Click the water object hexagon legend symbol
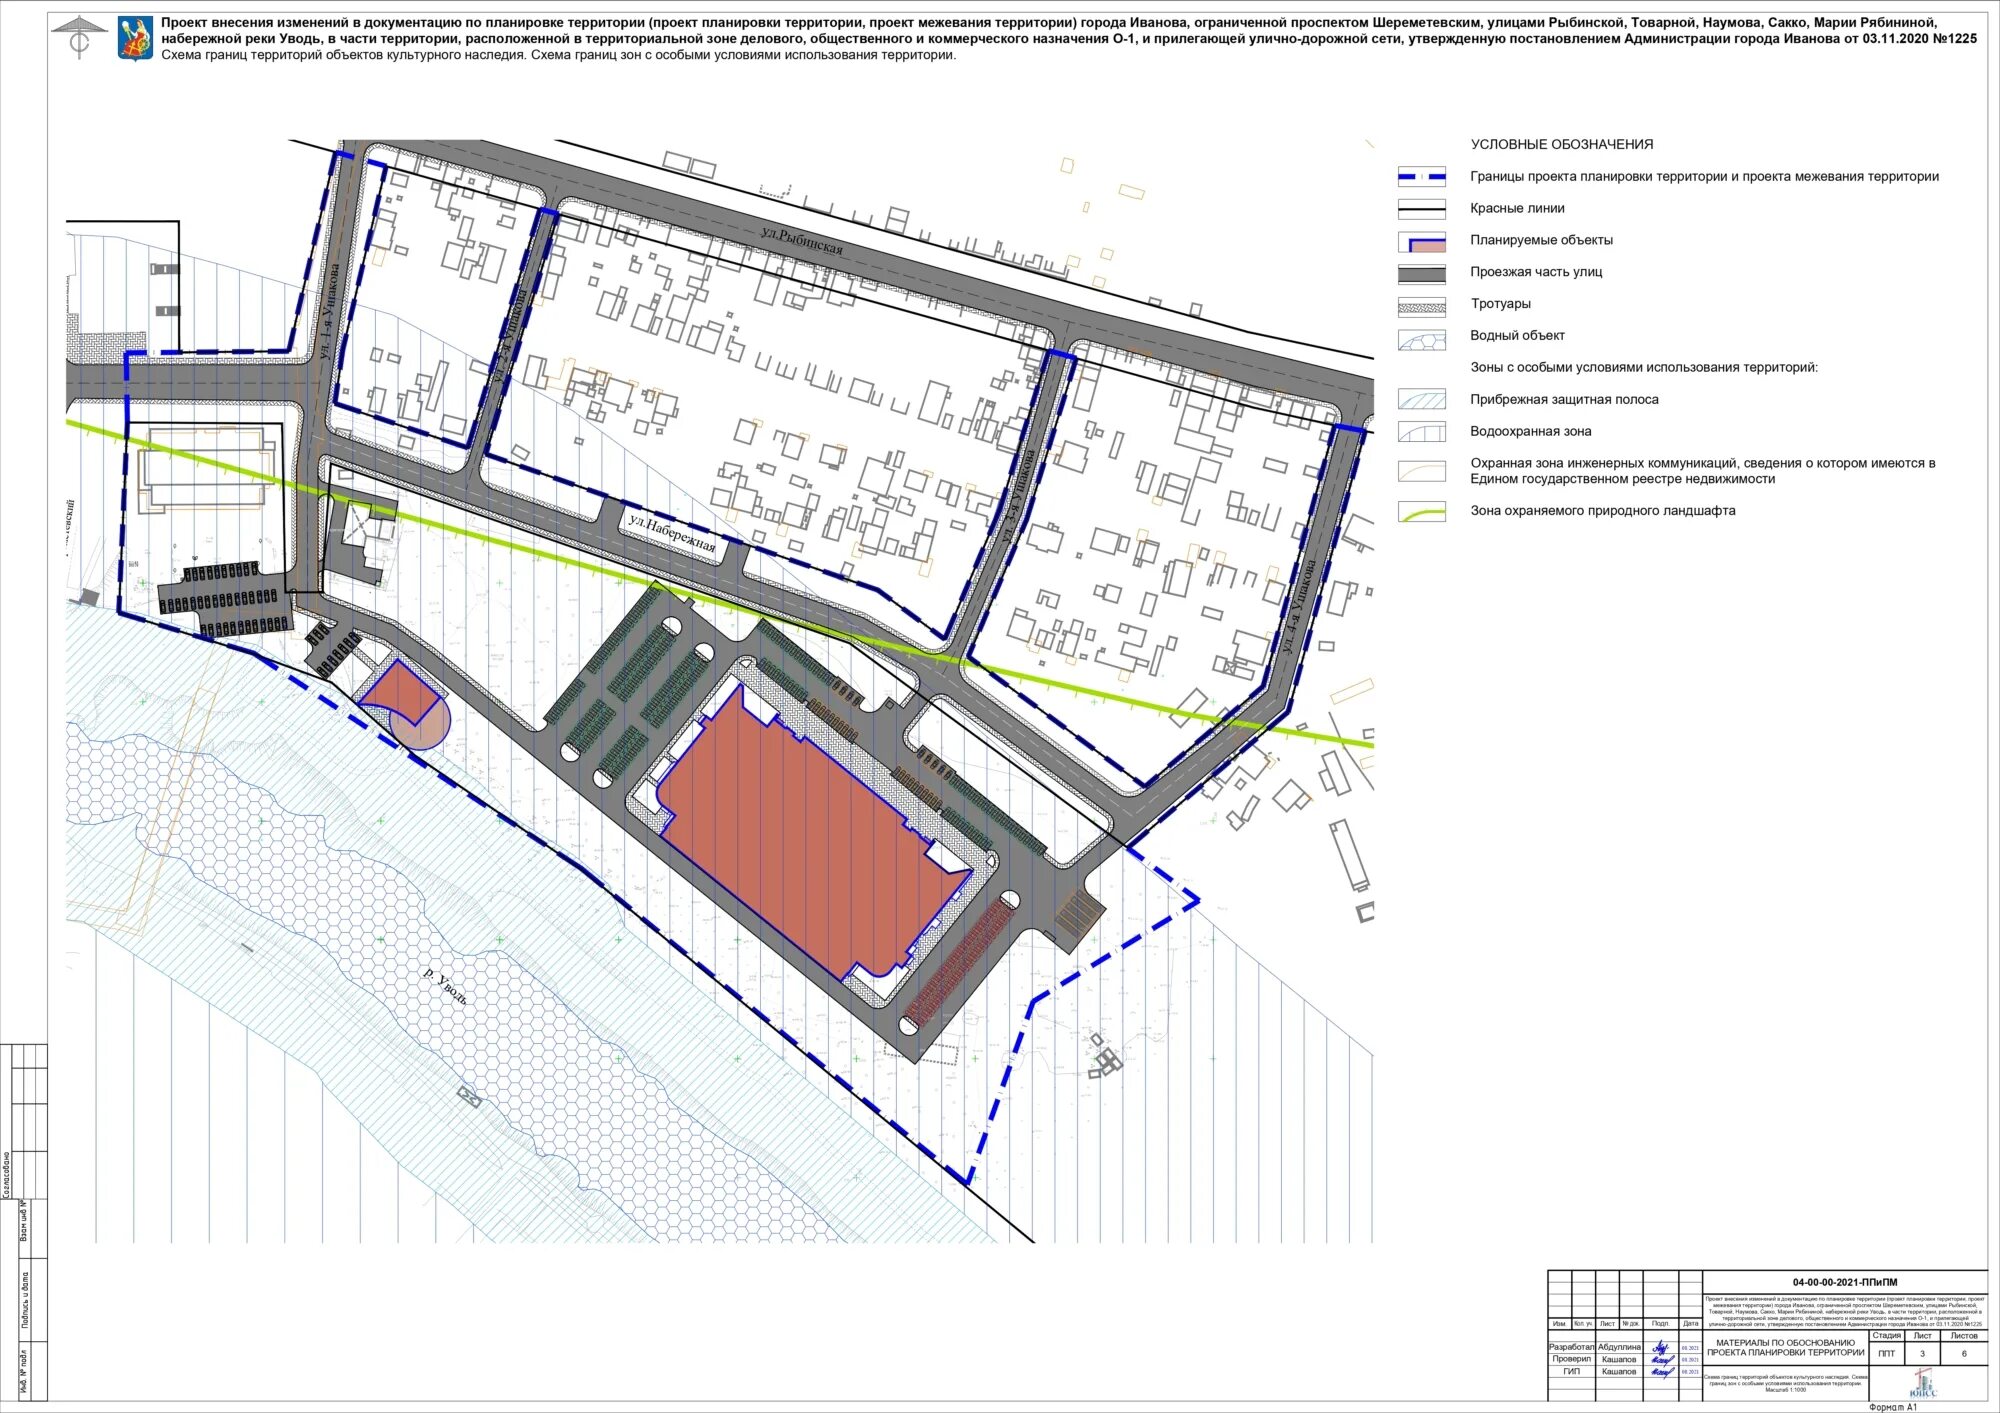The image size is (2000, 1413). pos(1421,339)
